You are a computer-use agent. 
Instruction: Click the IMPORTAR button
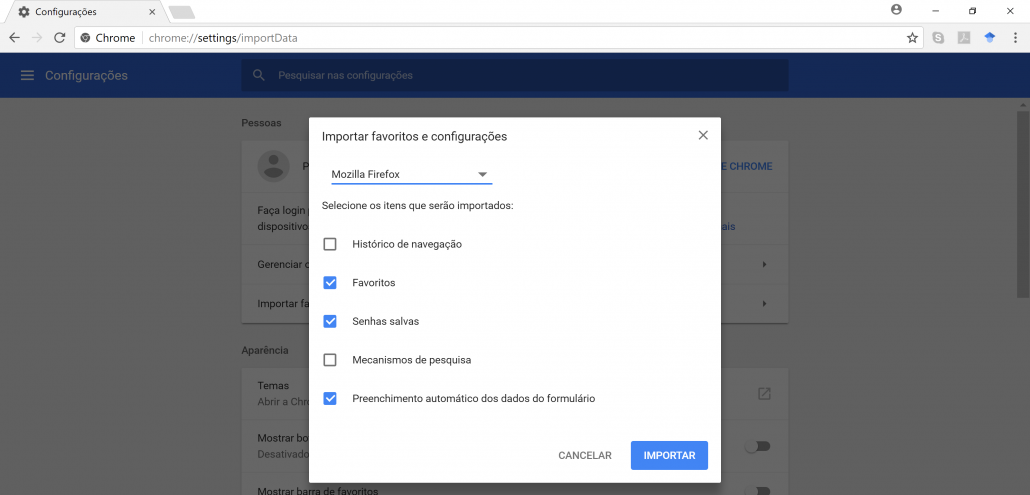click(x=669, y=456)
